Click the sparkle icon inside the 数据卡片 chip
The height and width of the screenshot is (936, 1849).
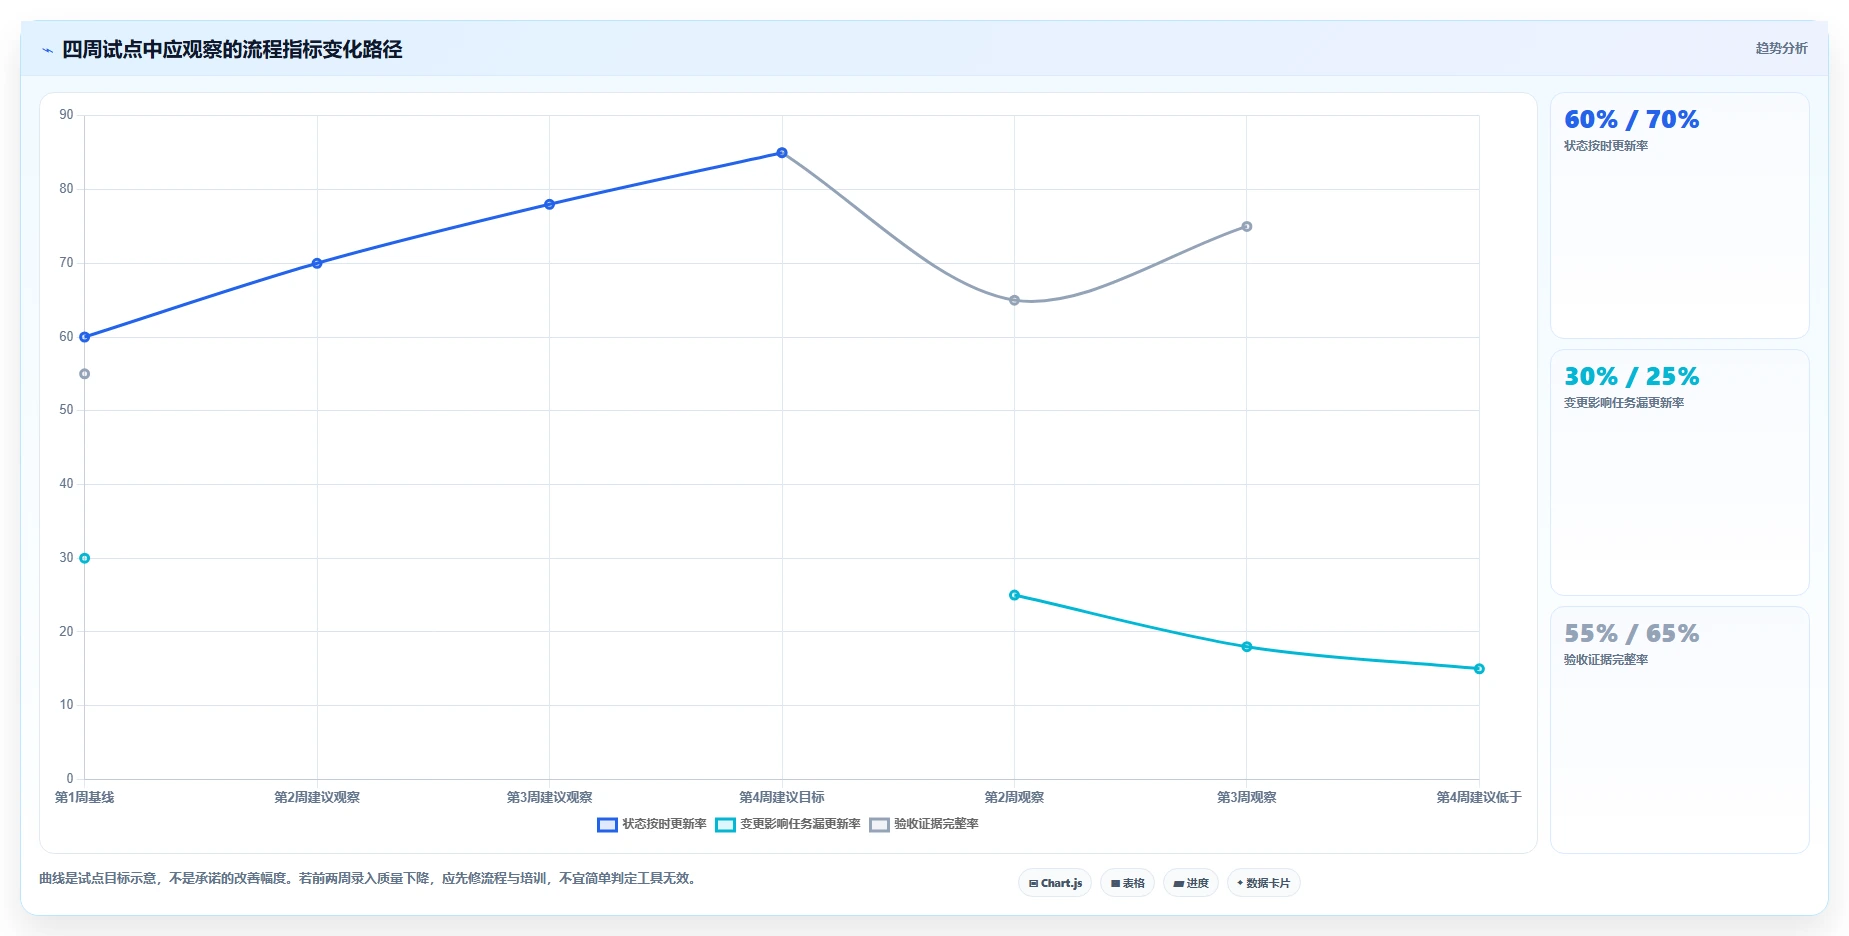pos(1240,883)
